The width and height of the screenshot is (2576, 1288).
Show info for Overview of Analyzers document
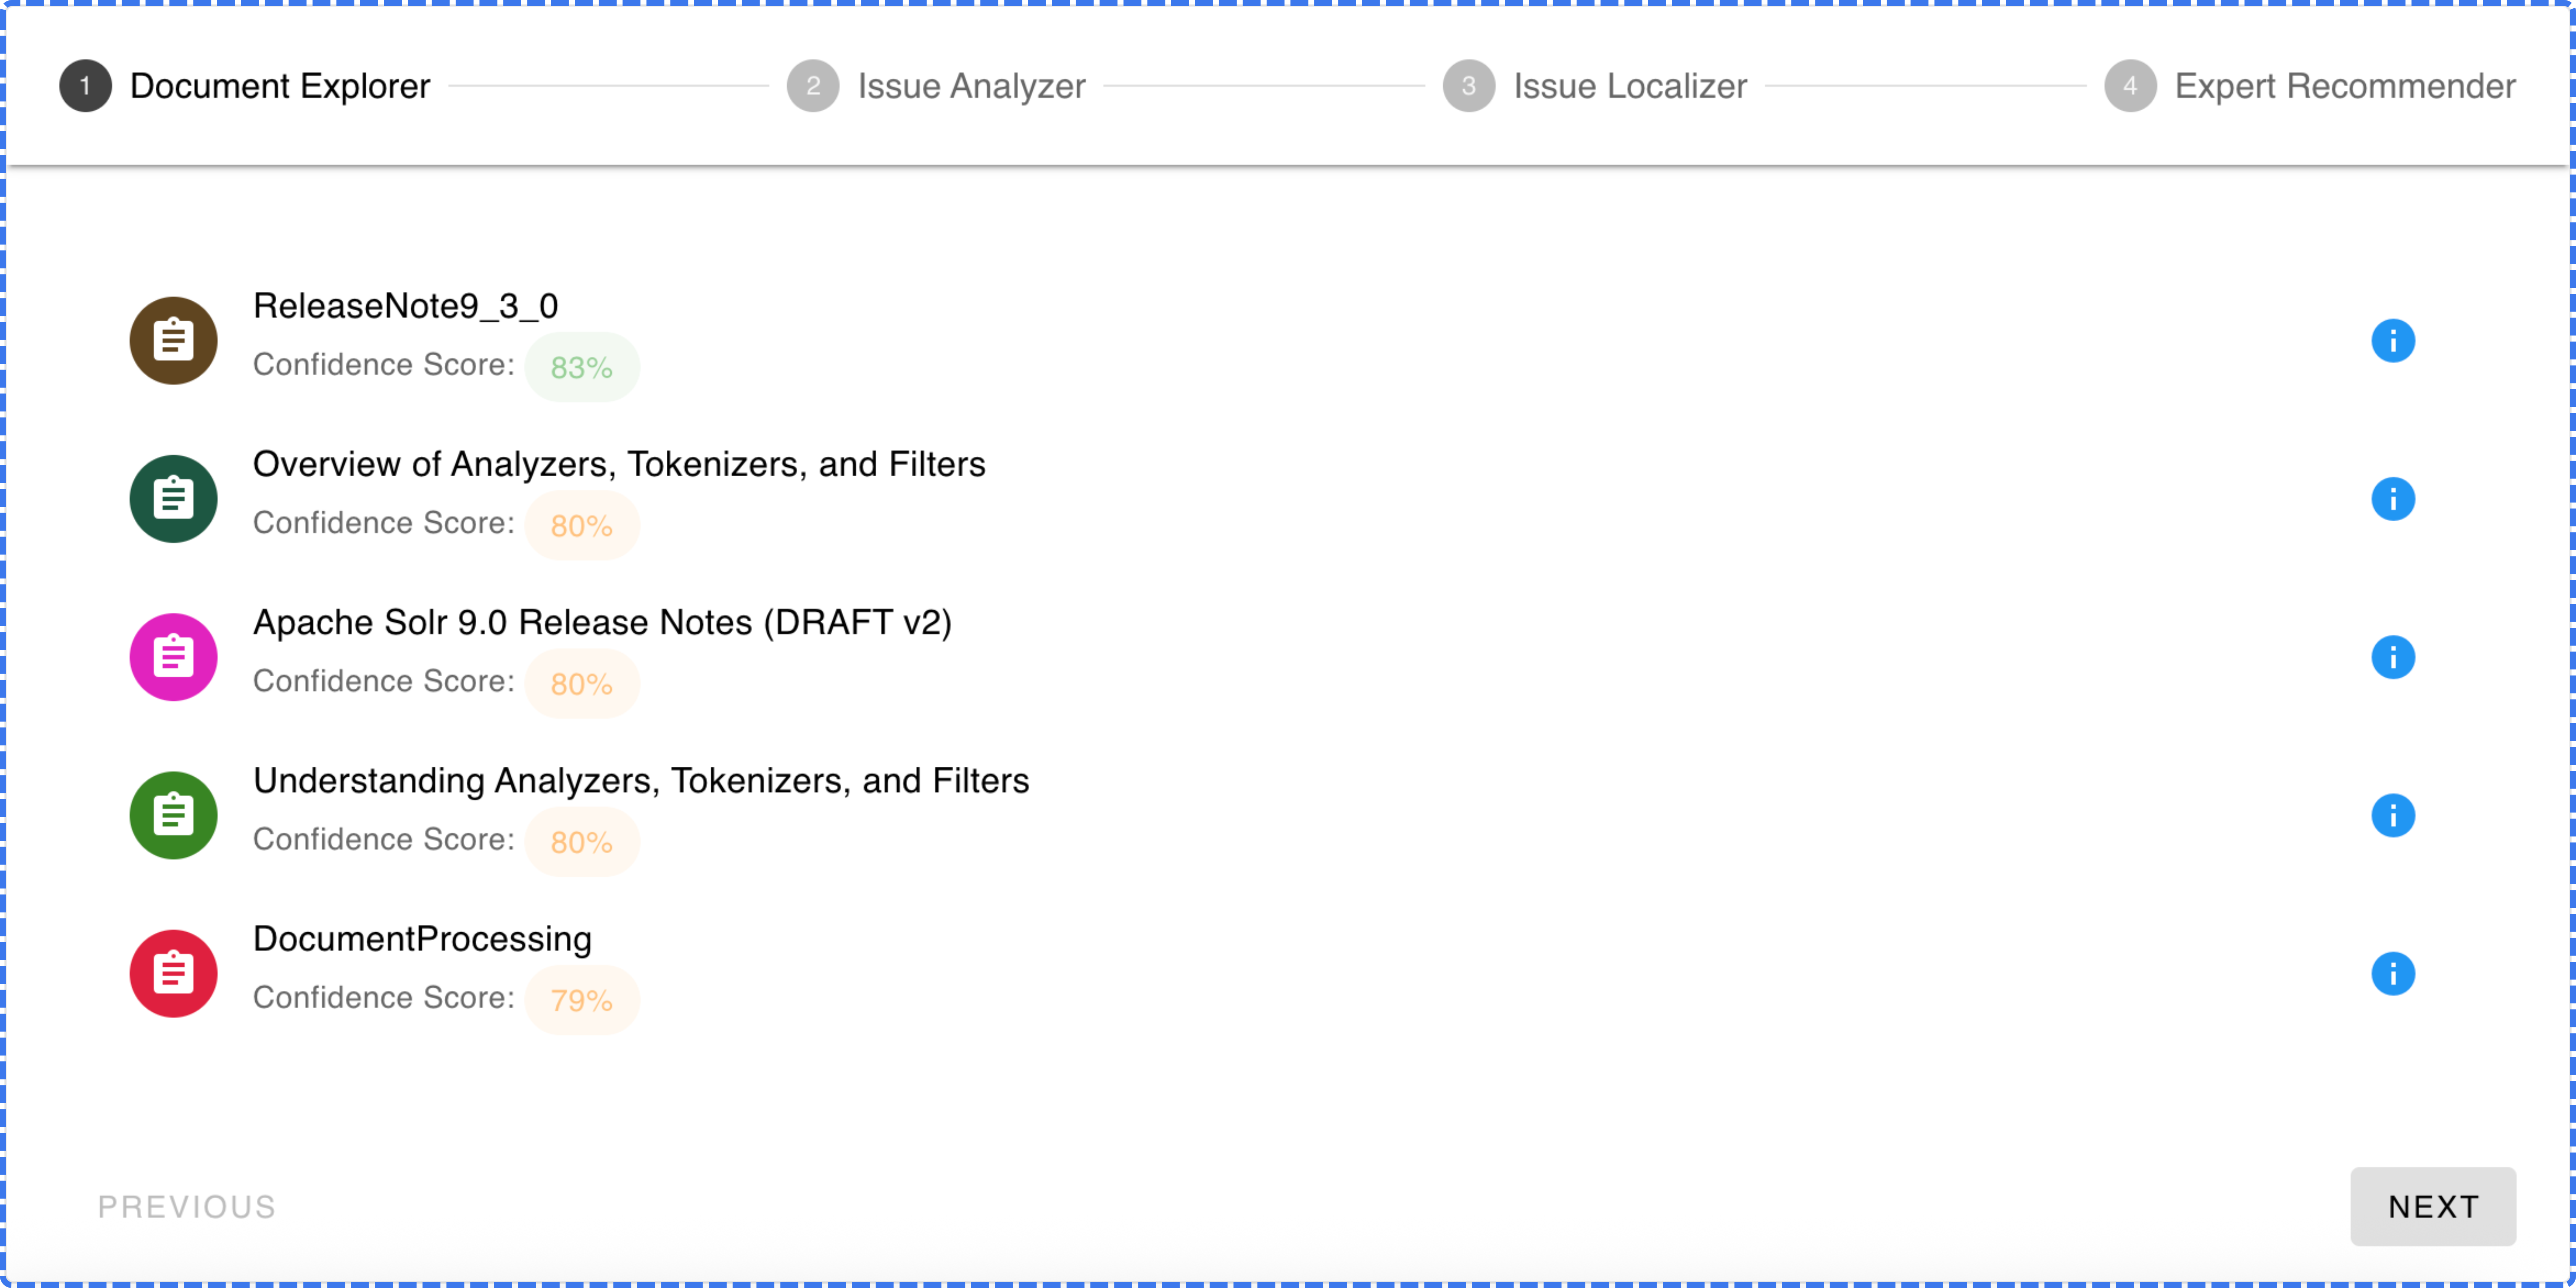2392,499
